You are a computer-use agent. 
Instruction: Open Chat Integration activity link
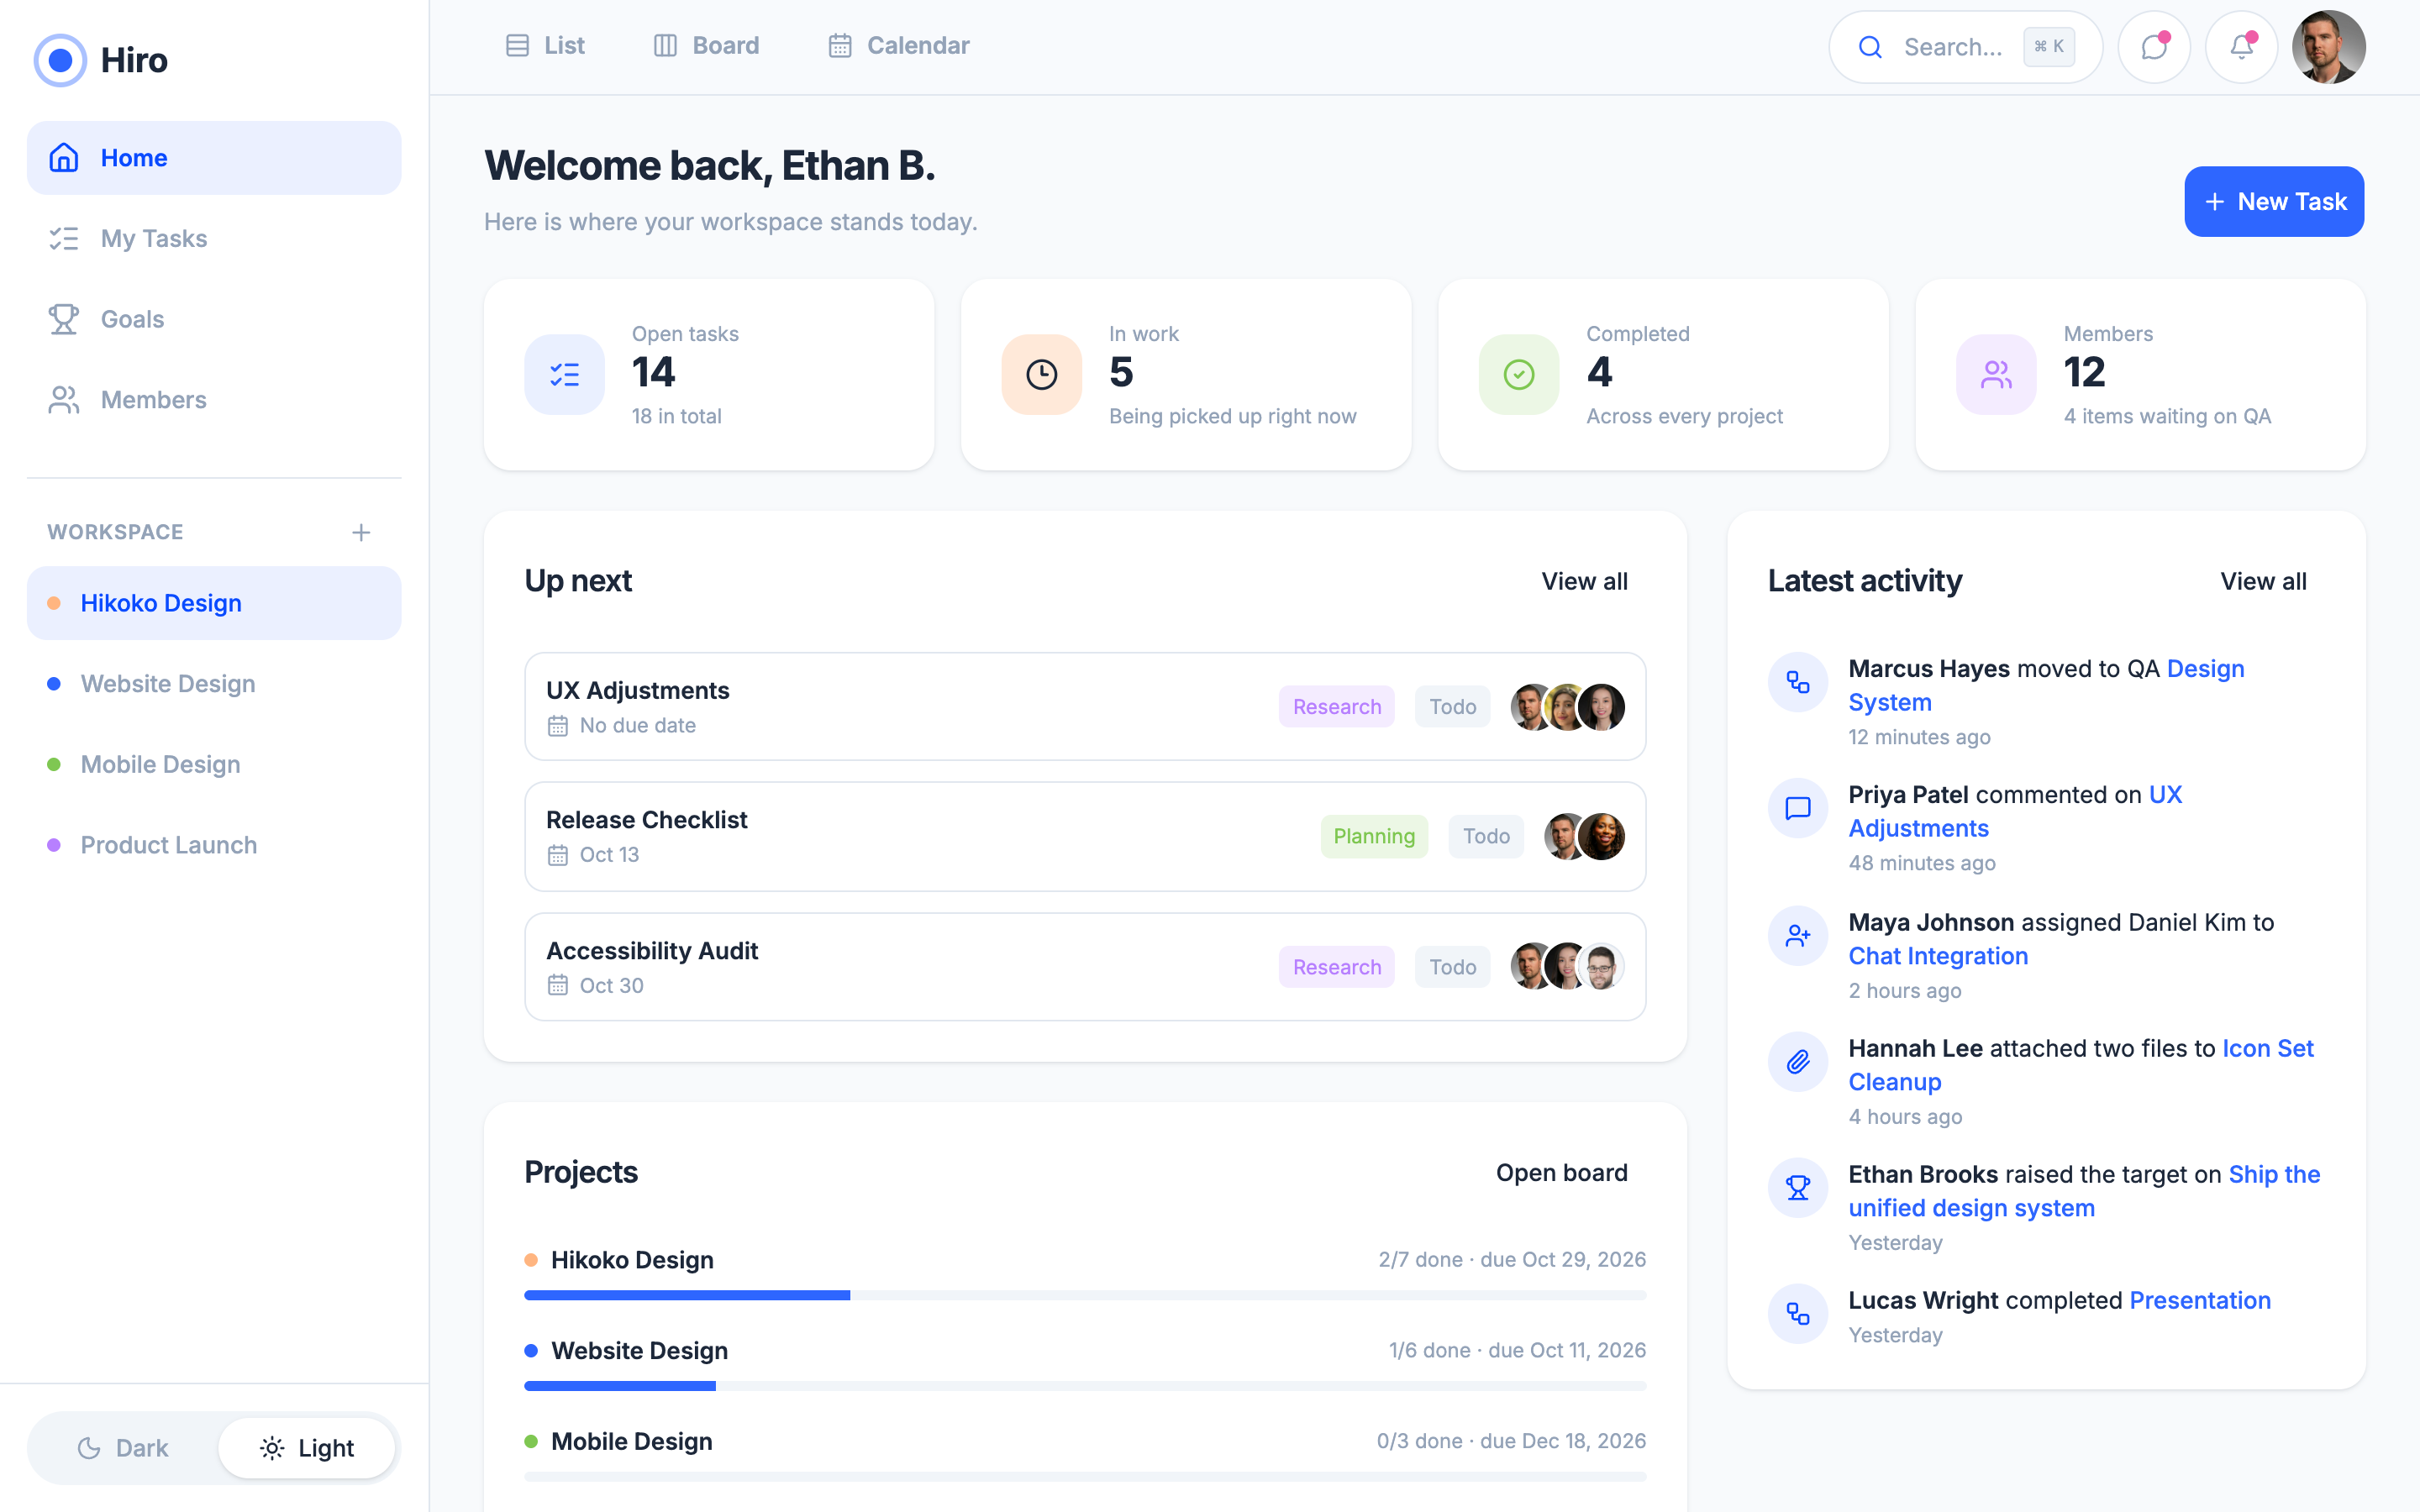(1938, 956)
